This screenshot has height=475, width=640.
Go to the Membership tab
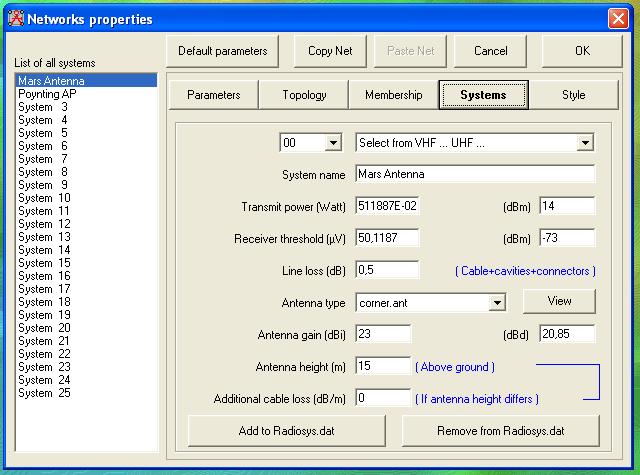click(393, 95)
